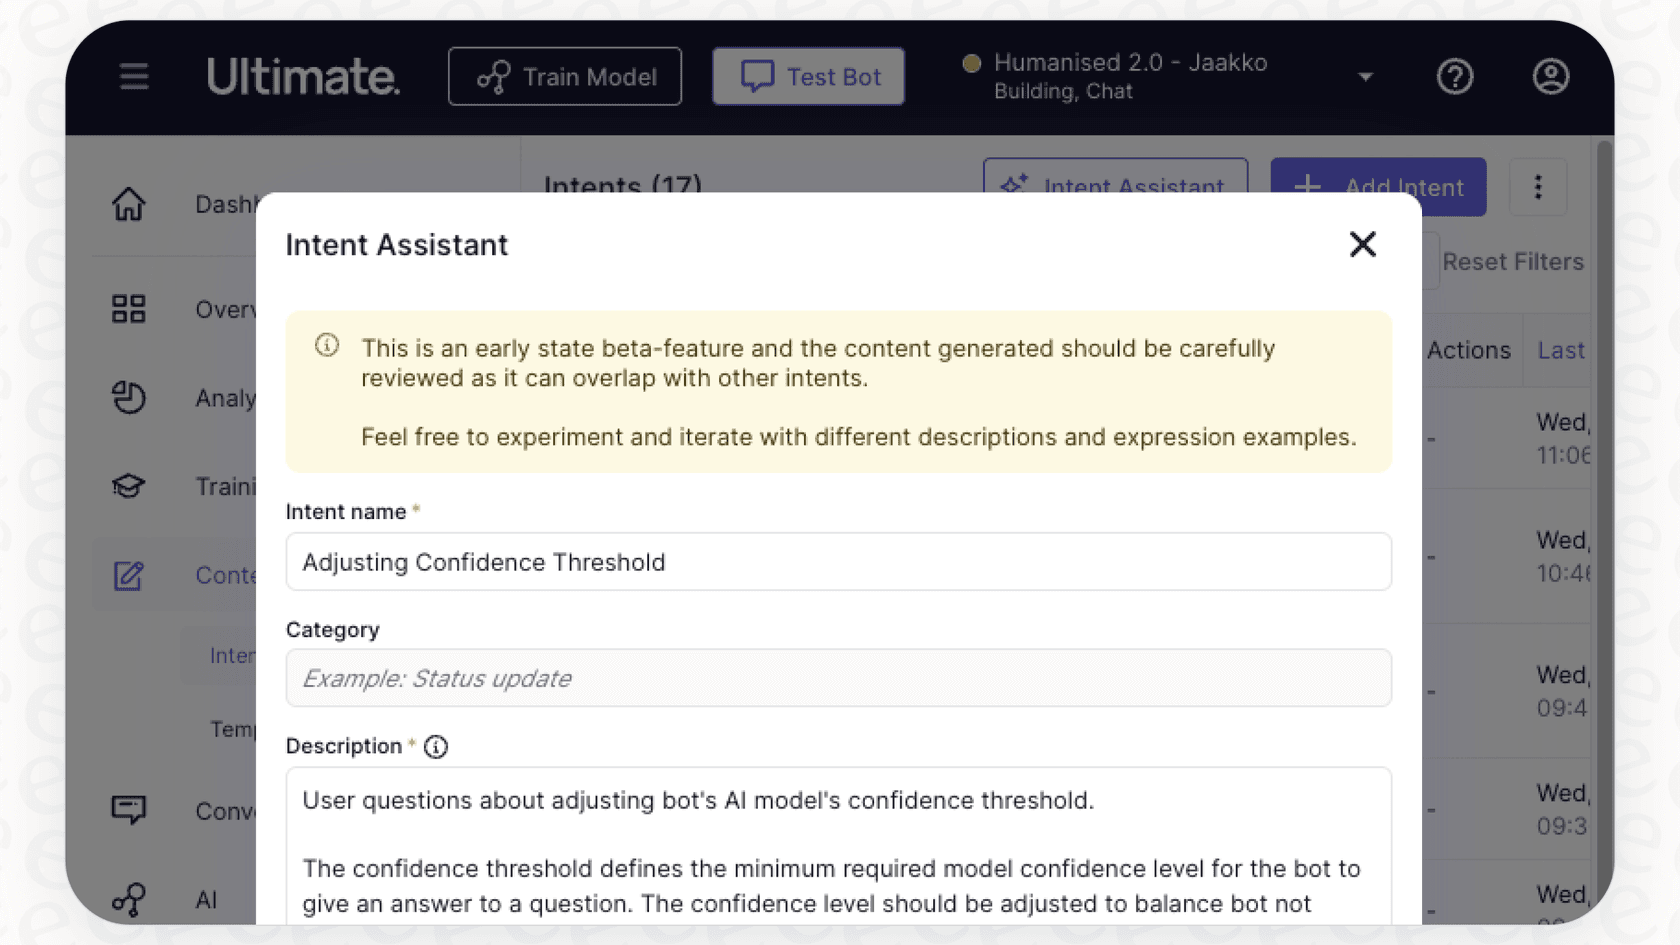Launch Train Model
The image size is (1680, 945).
(564, 76)
